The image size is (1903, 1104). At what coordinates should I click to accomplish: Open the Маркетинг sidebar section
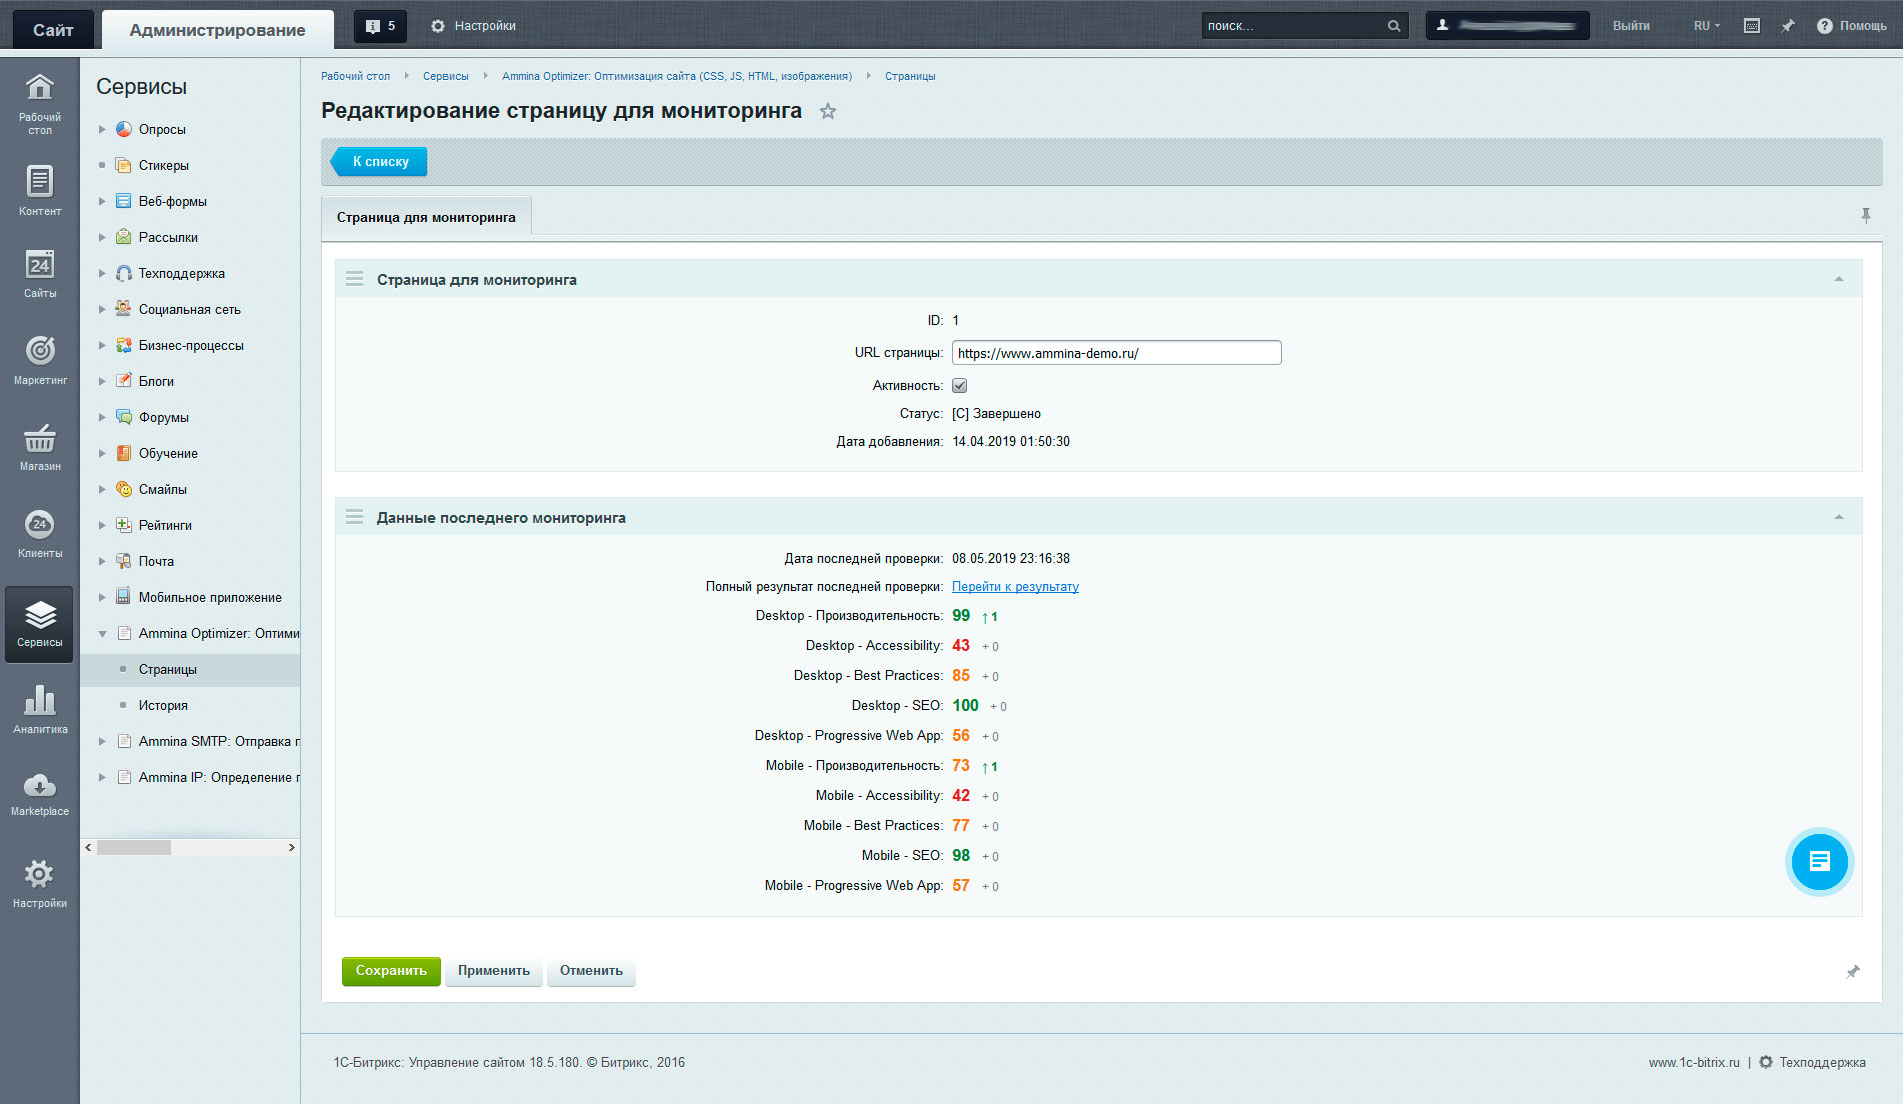click(x=39, y=360)
